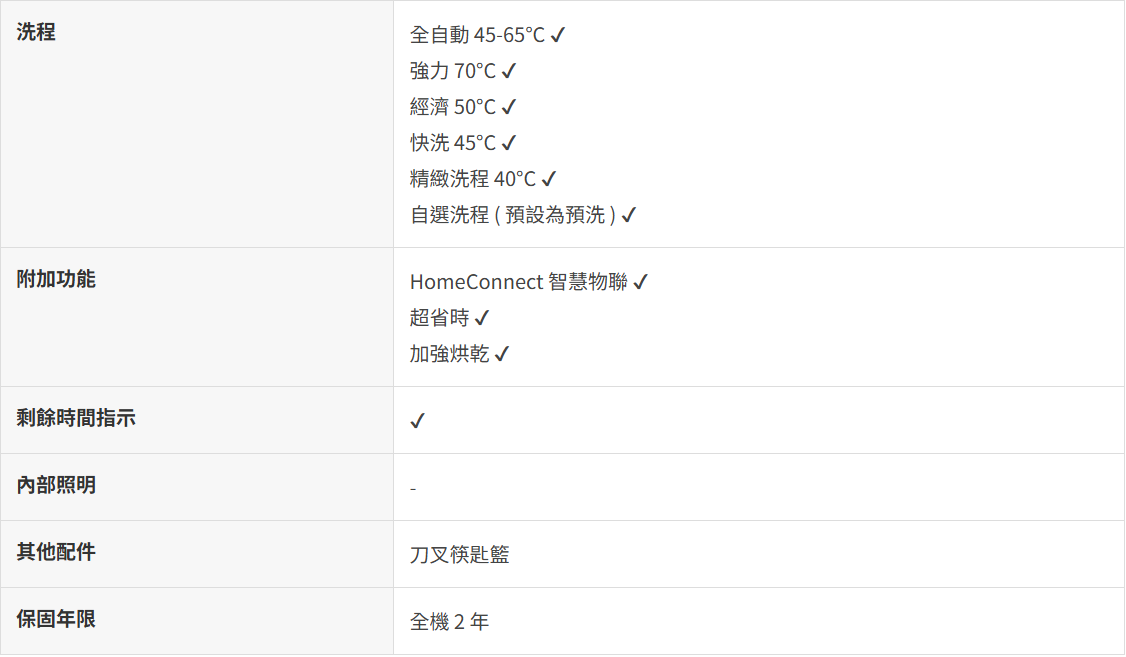Click the 刀叉筷匙籃 accessory text
1126x657 pixels.
pos(459,555)
